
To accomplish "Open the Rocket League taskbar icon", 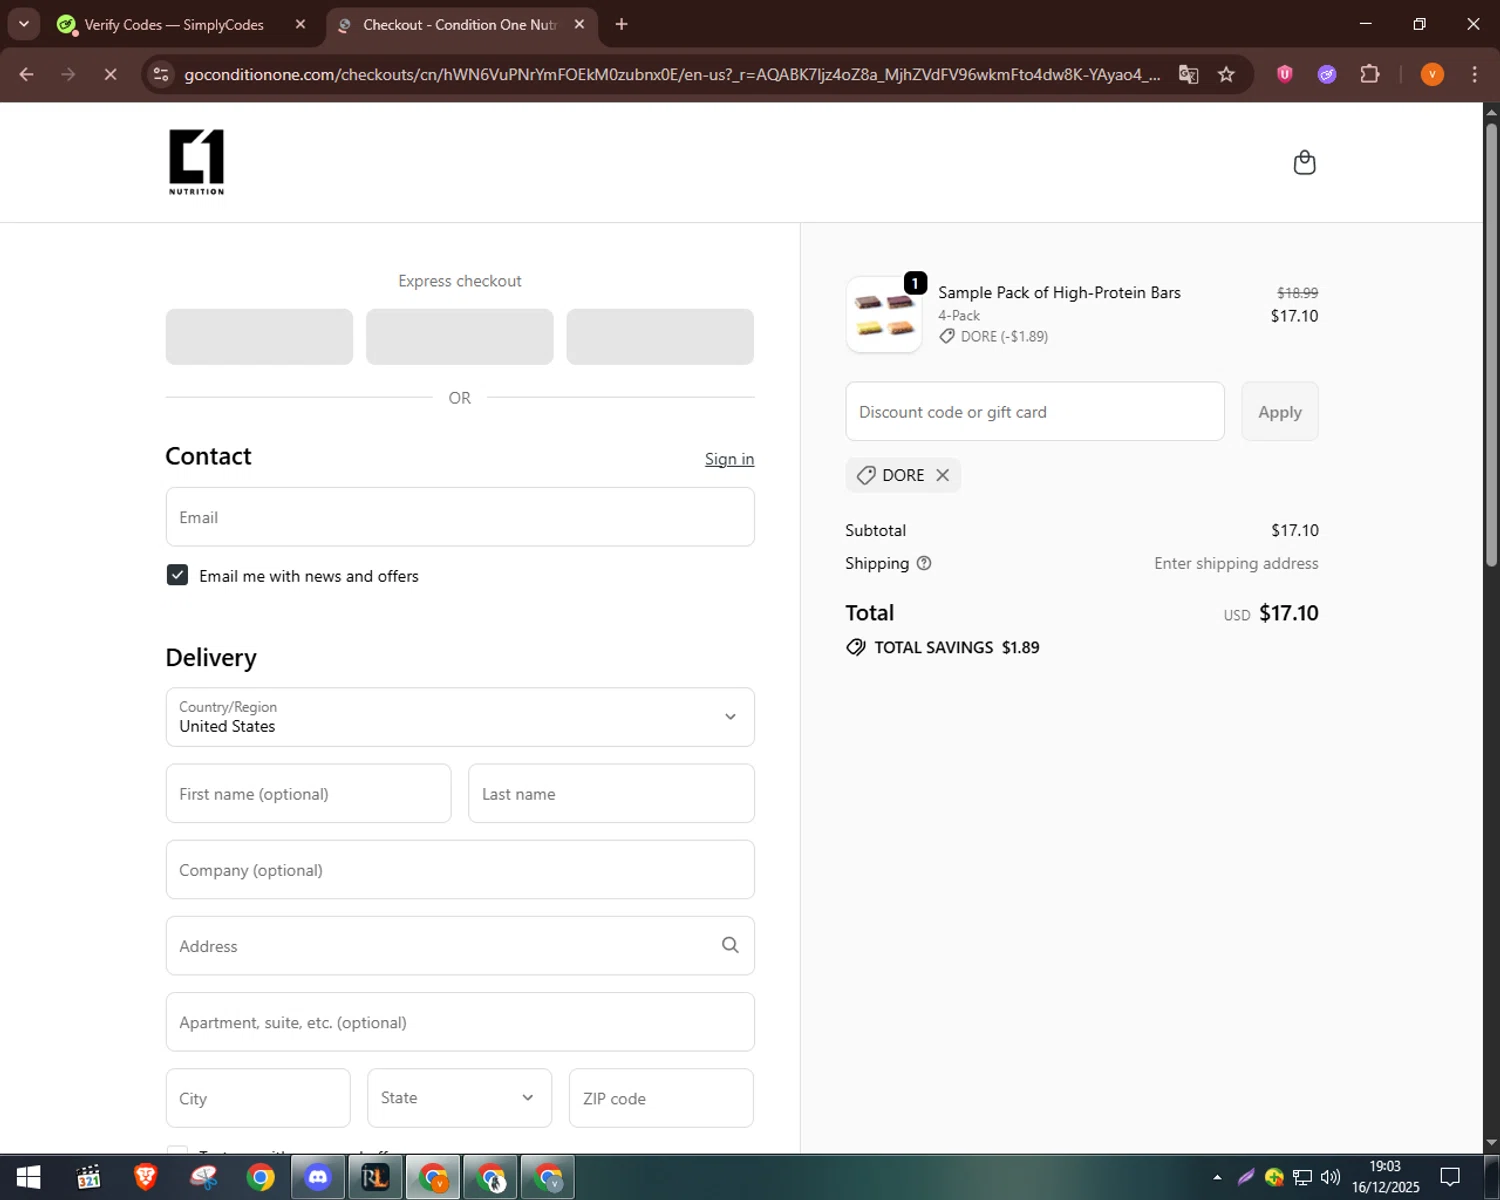I will [375, 1178].
